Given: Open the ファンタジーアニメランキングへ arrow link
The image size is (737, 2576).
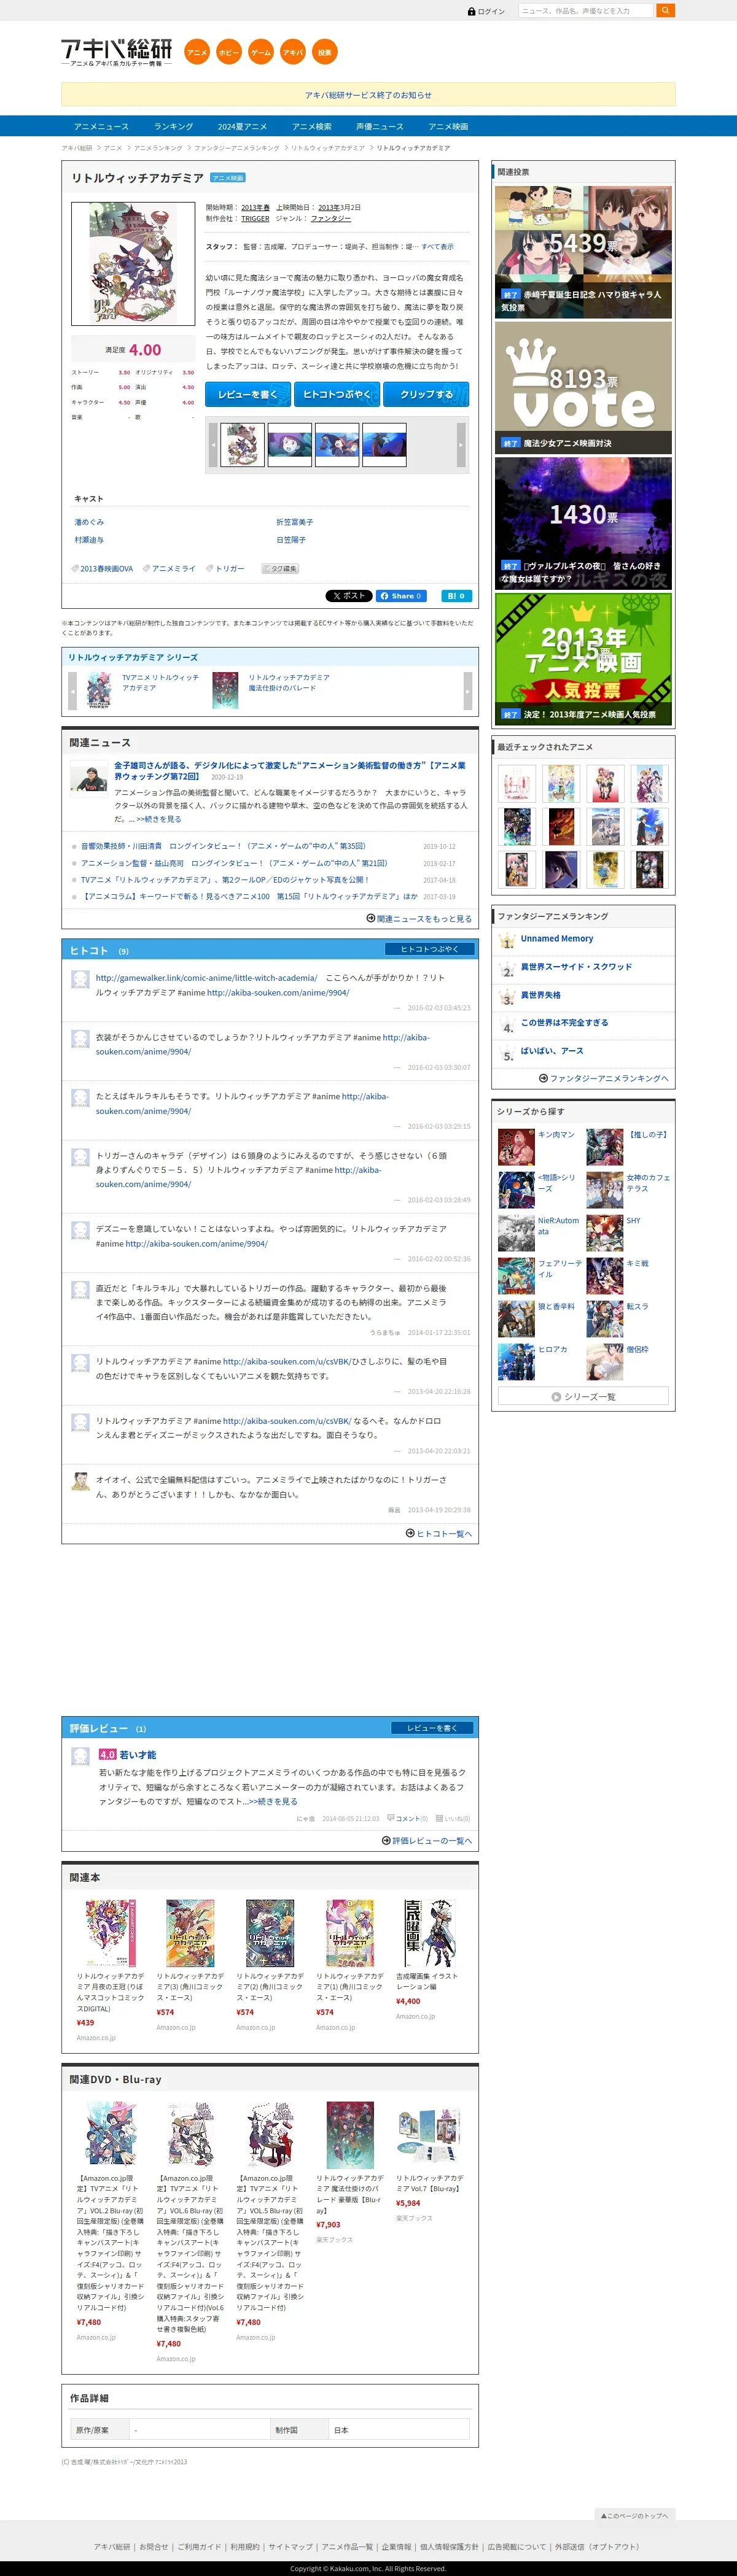Looking at the screenshot, I should (x=604, y=1078).
